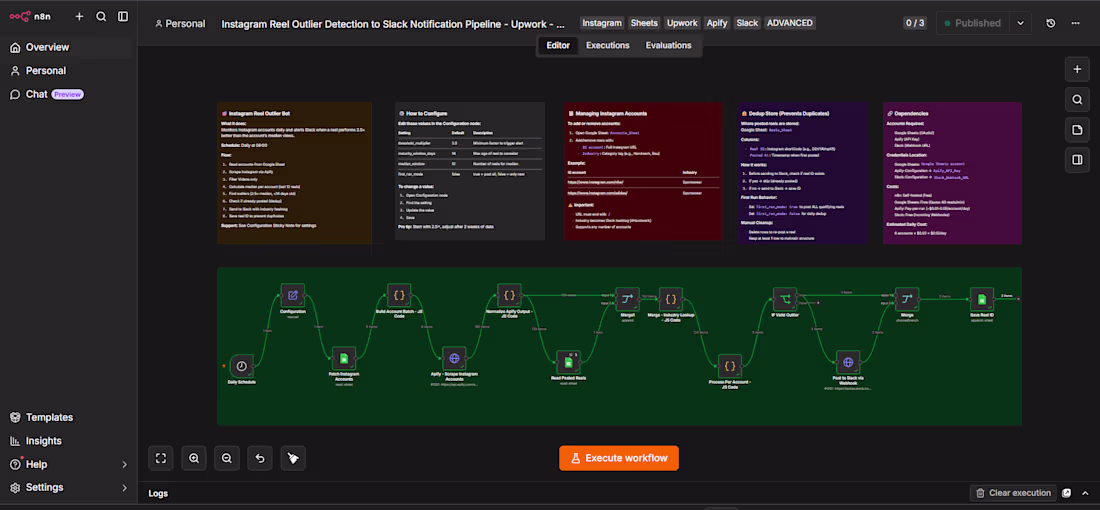
Task: Select the Merge chooseBranch node before Save Reel ID
Action: click(906, 299)
